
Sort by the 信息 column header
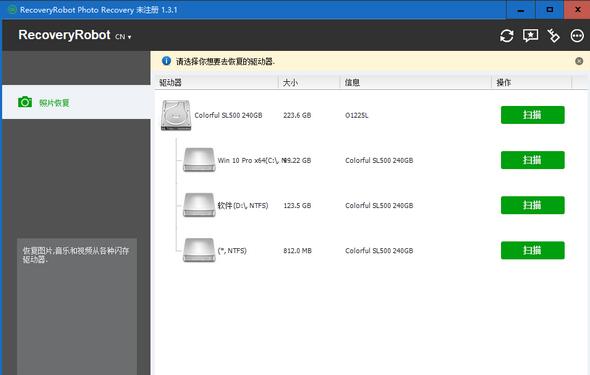point(416,82)
